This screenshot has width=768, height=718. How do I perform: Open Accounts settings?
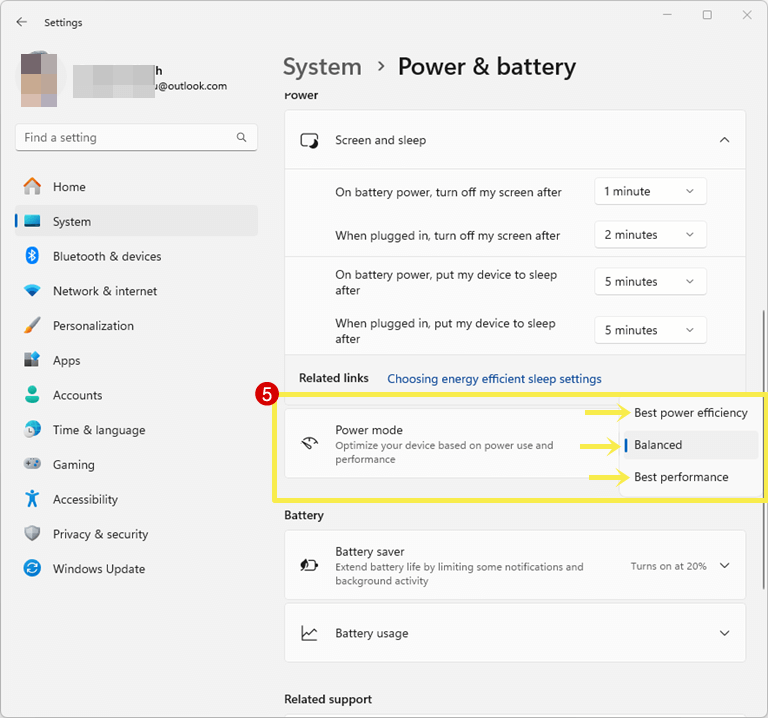click(x=136, y=395)
